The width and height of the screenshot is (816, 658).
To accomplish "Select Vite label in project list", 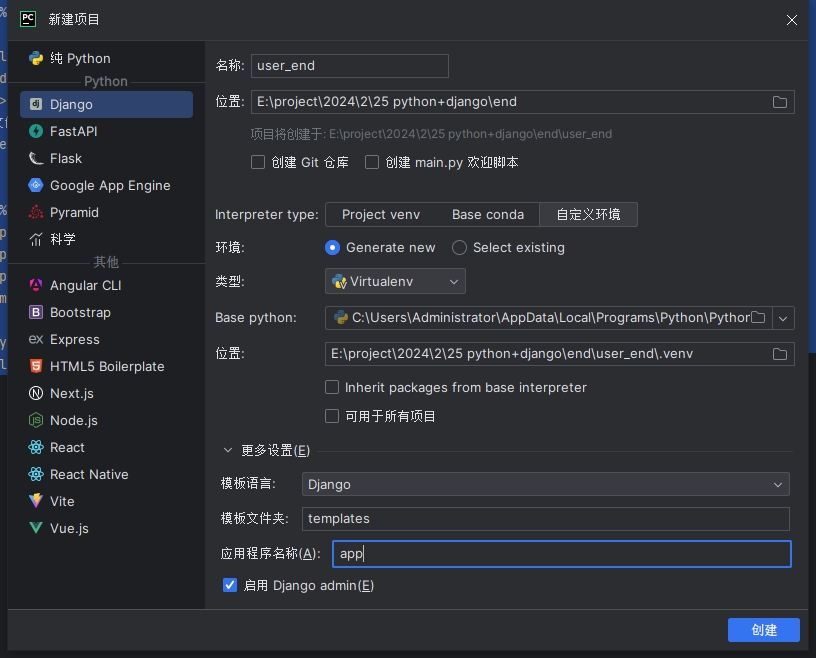I will (x=62, y=501).
